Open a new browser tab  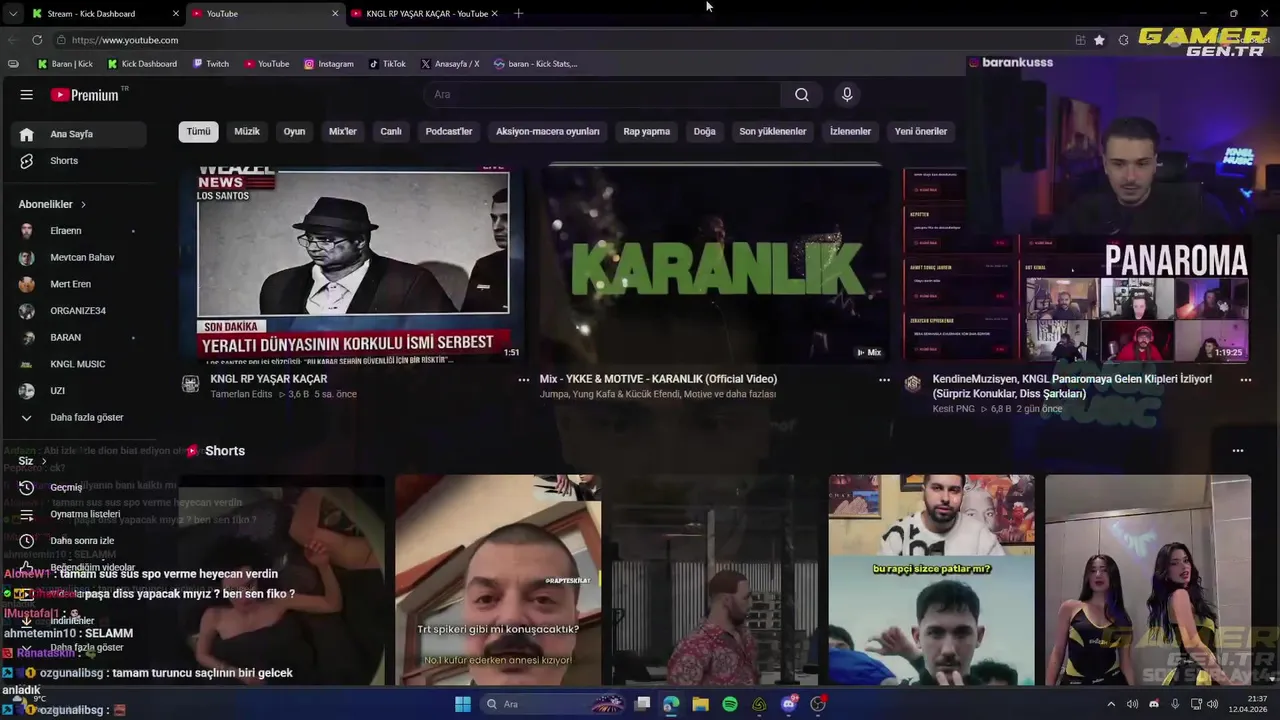(518, 14)
